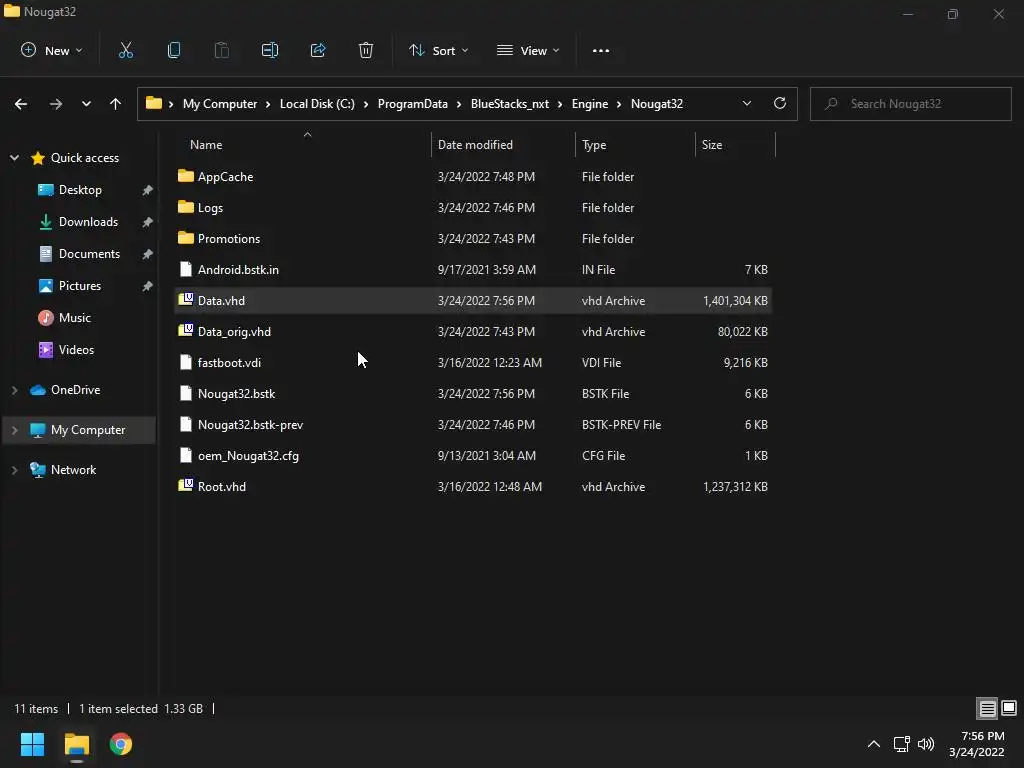Go back with the left arrow
The height and width of the screenshot is (768, 1024).
point(21,104)
